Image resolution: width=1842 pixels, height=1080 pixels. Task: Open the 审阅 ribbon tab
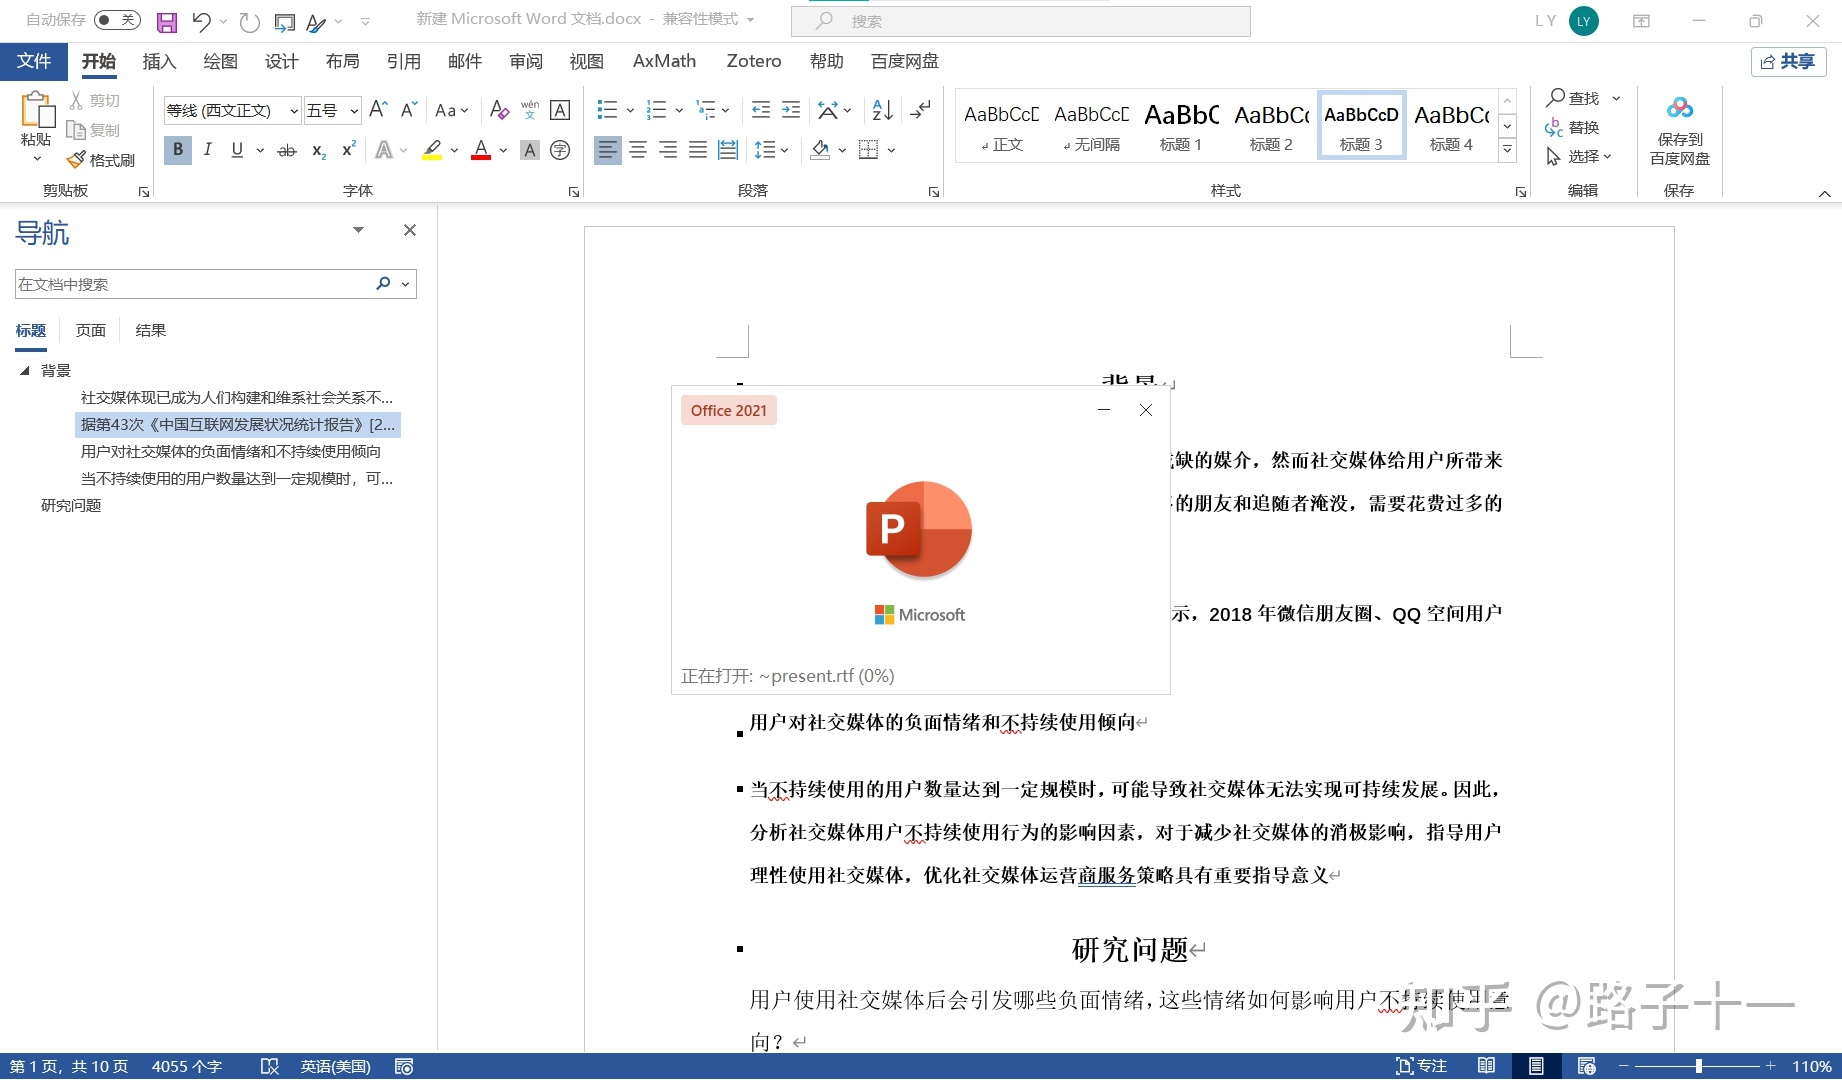526,61
